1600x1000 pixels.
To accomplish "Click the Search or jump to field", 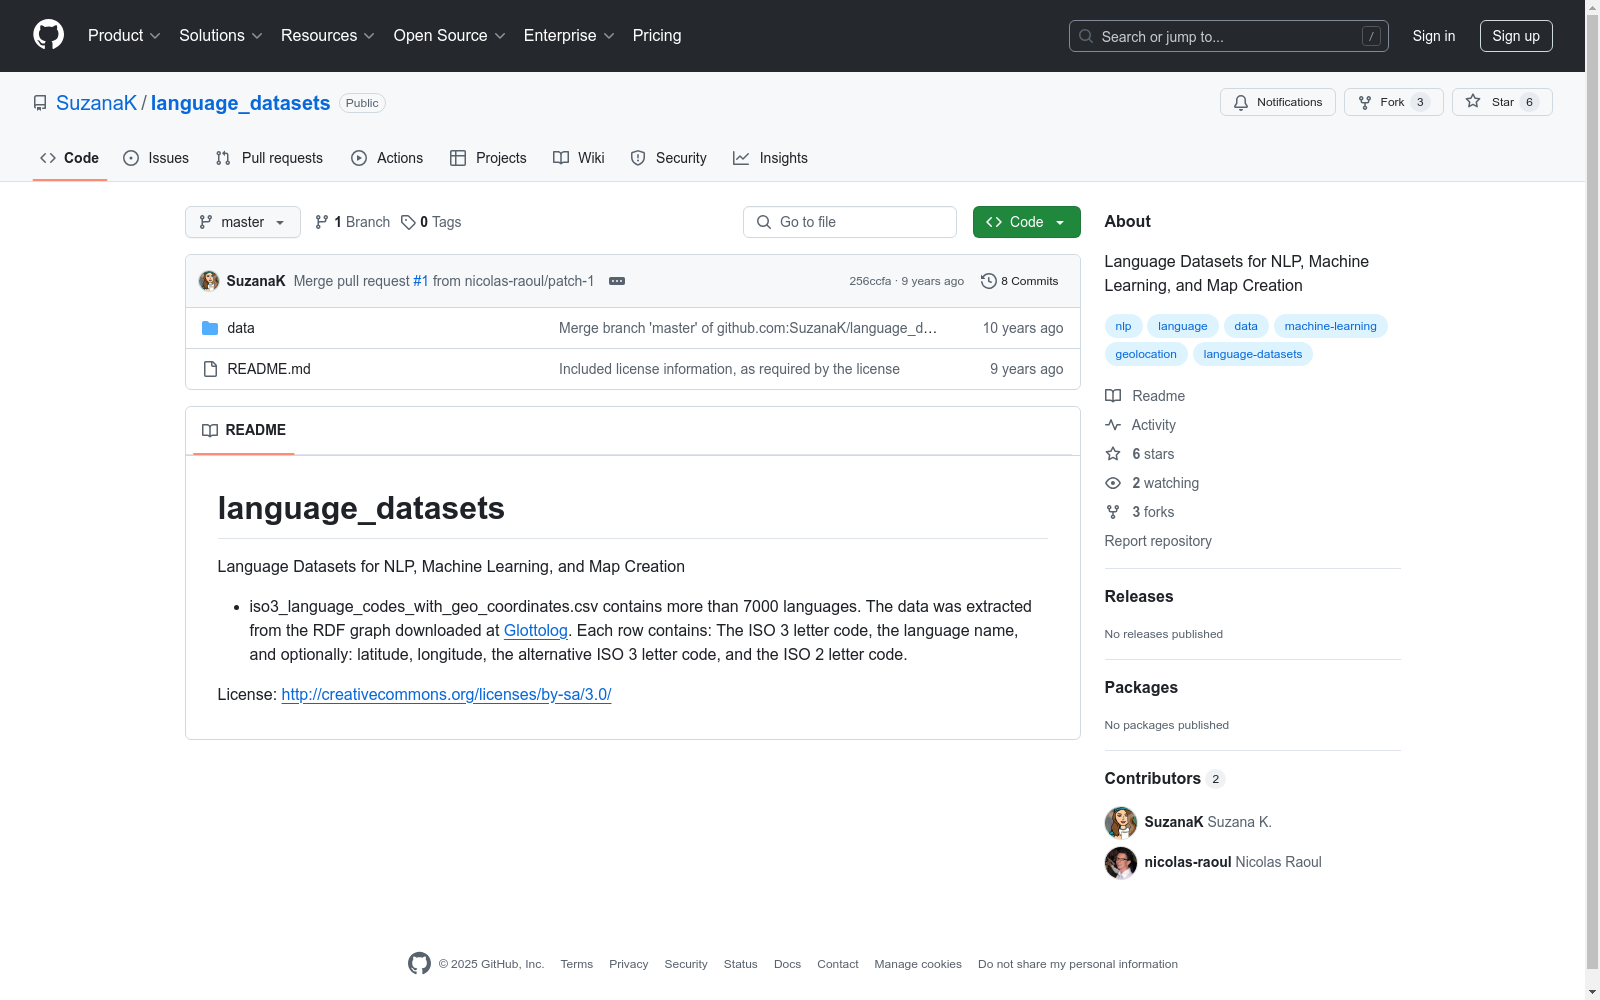I will [x=1229, y=36].
